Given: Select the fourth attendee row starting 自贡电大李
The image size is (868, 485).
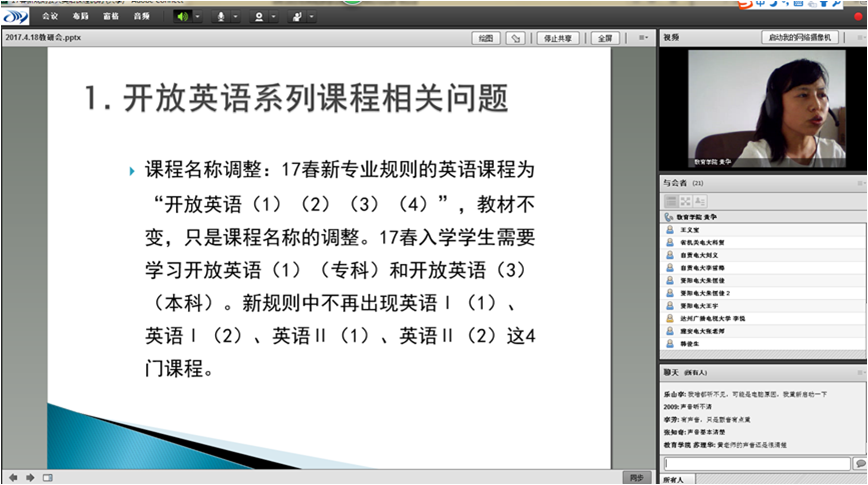Looking at the screenshot, I should [763, 268].
